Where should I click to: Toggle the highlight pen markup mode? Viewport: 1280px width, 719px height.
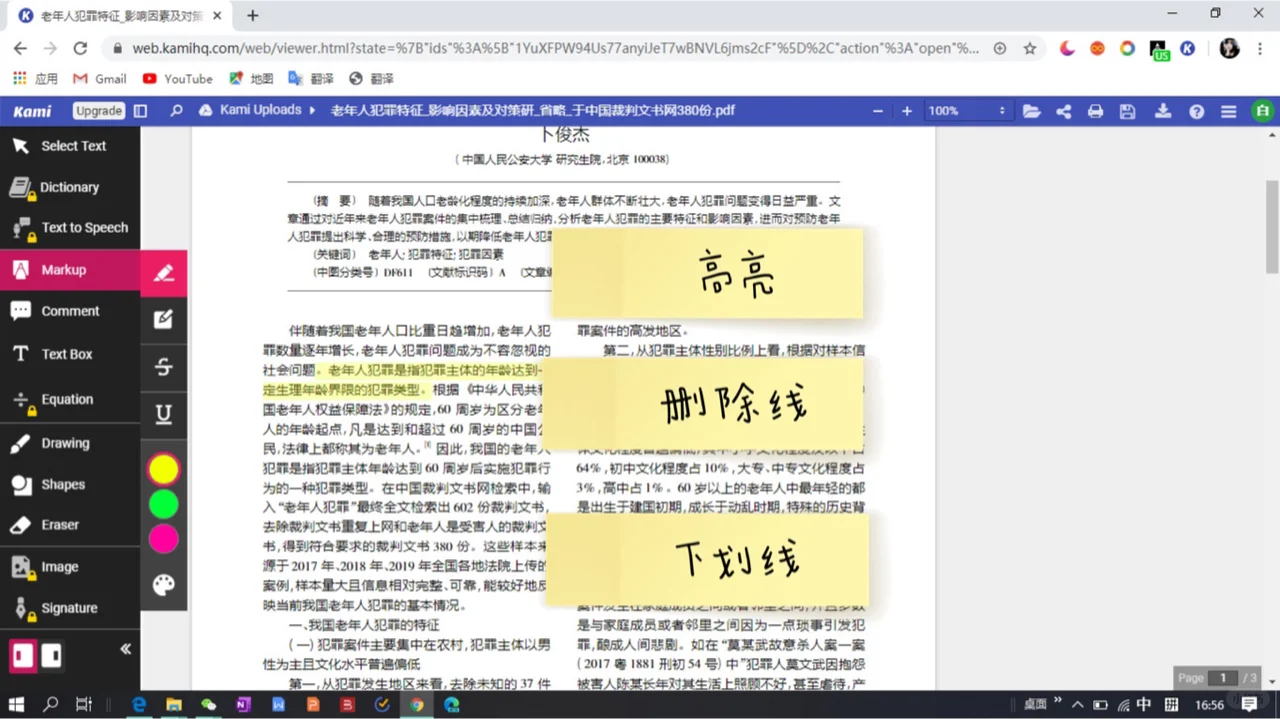point(163,272)
